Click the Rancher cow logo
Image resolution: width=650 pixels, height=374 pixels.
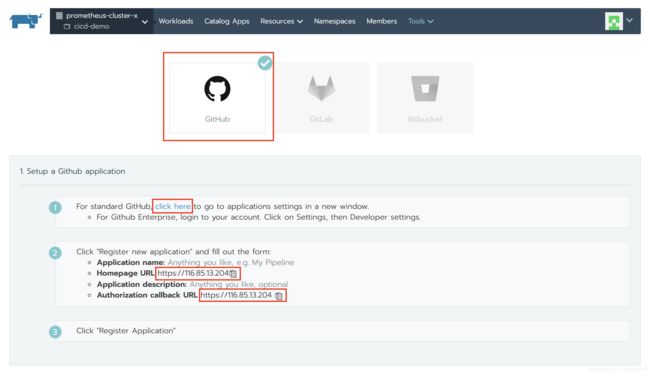click(x=26, y=21)
